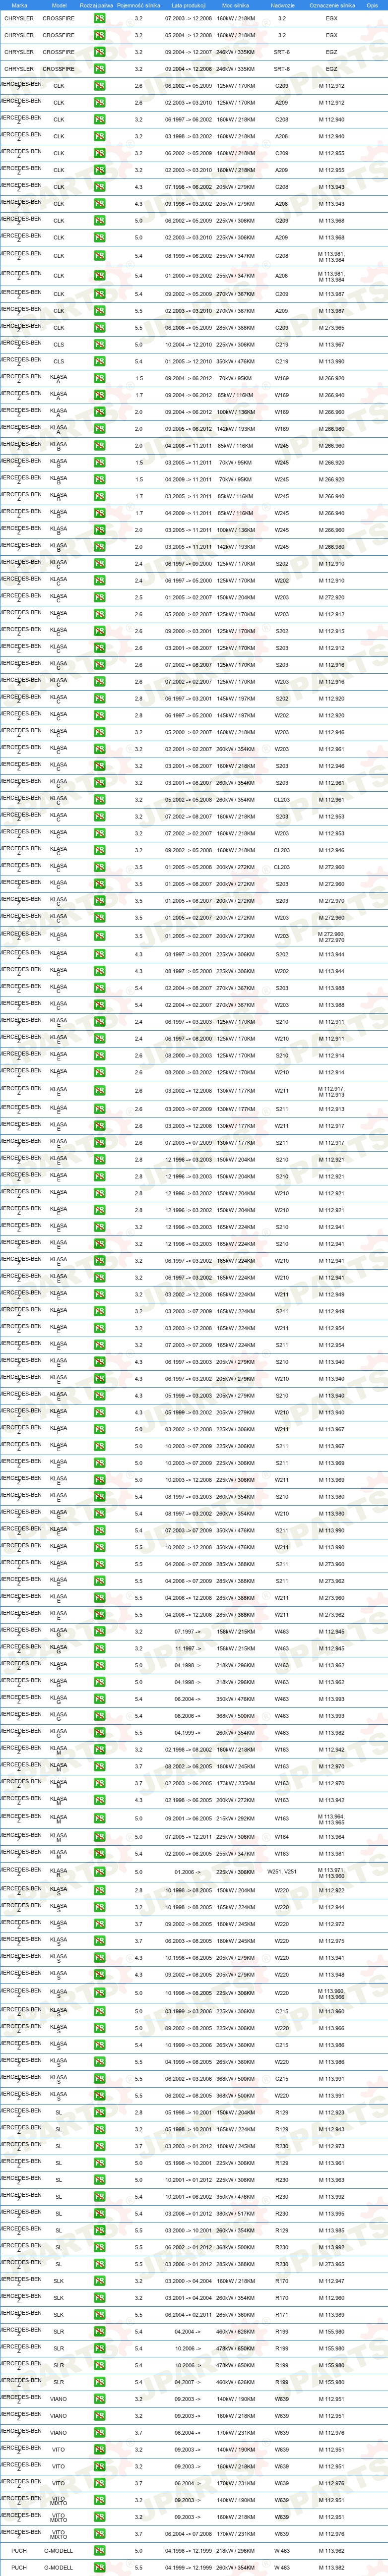Click fuel icon in W251, V251 row
The height and width of the screenshot is (2576, 388).
pyautogui.click(x=99, y=1872)
